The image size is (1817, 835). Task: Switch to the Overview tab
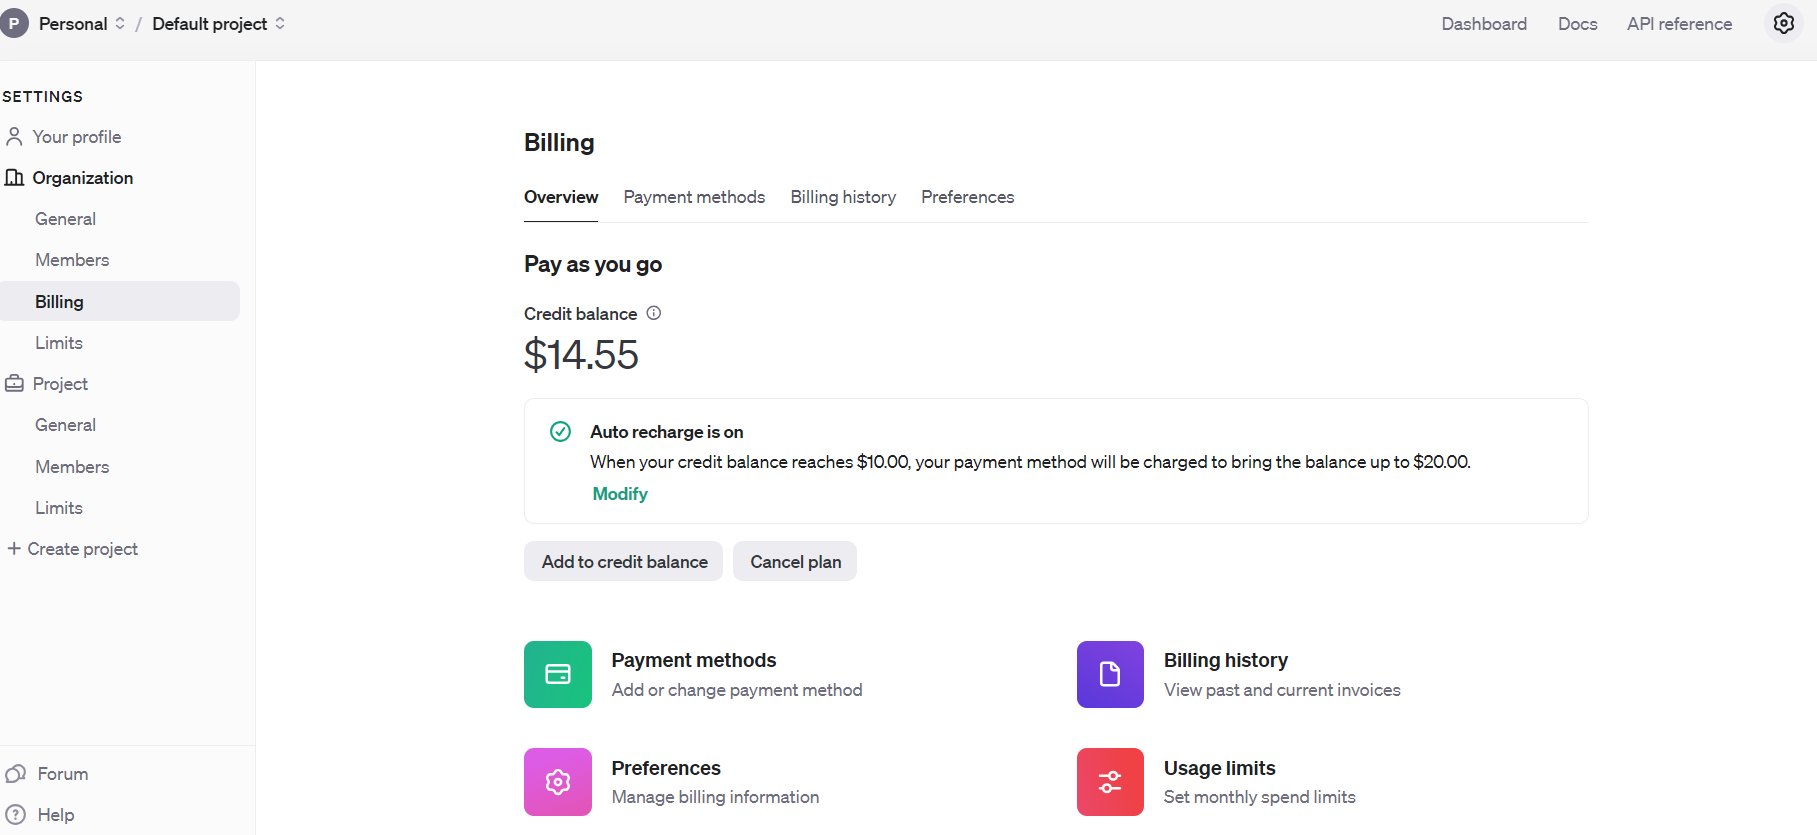(x=561, y=197)
